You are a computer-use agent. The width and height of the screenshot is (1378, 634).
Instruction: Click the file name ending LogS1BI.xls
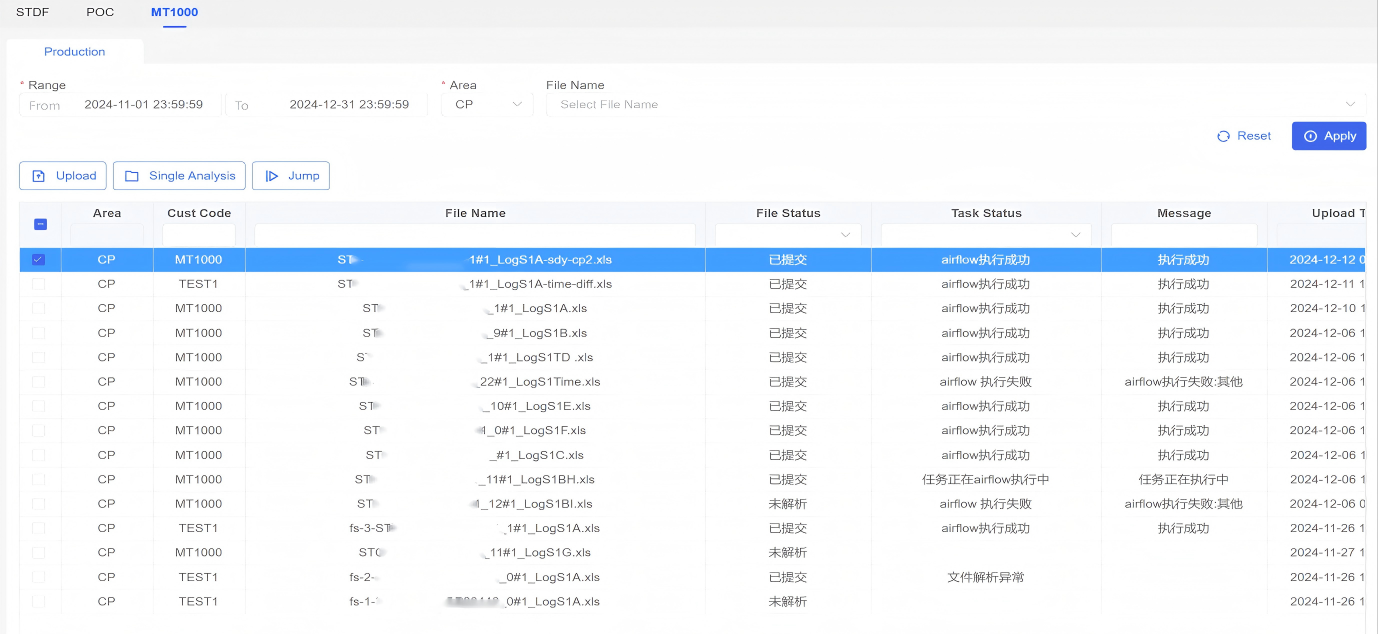(x=475, y=504)
